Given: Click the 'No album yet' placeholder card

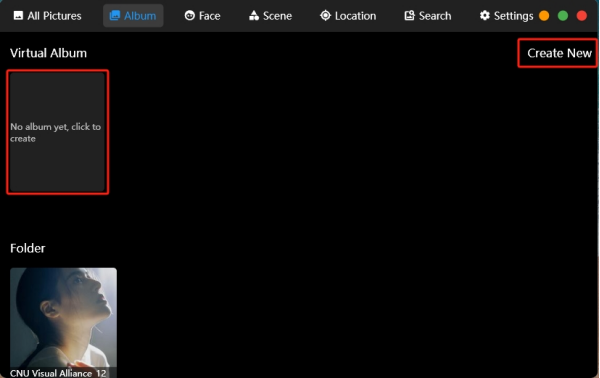Looking at the screenshot, I should click(57, 132).
